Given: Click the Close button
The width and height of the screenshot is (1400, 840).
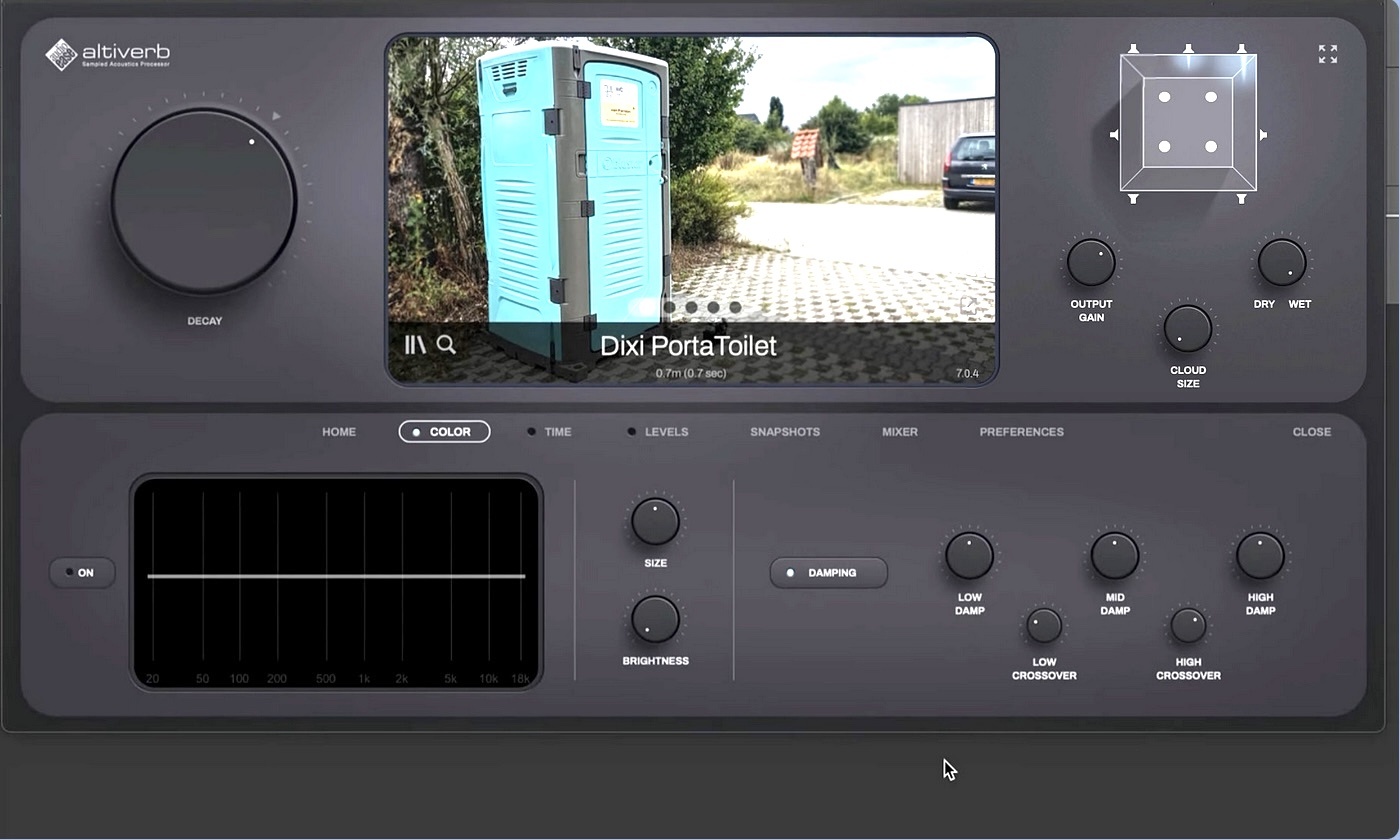Looking at the screenshot, I should point(1311,432).
